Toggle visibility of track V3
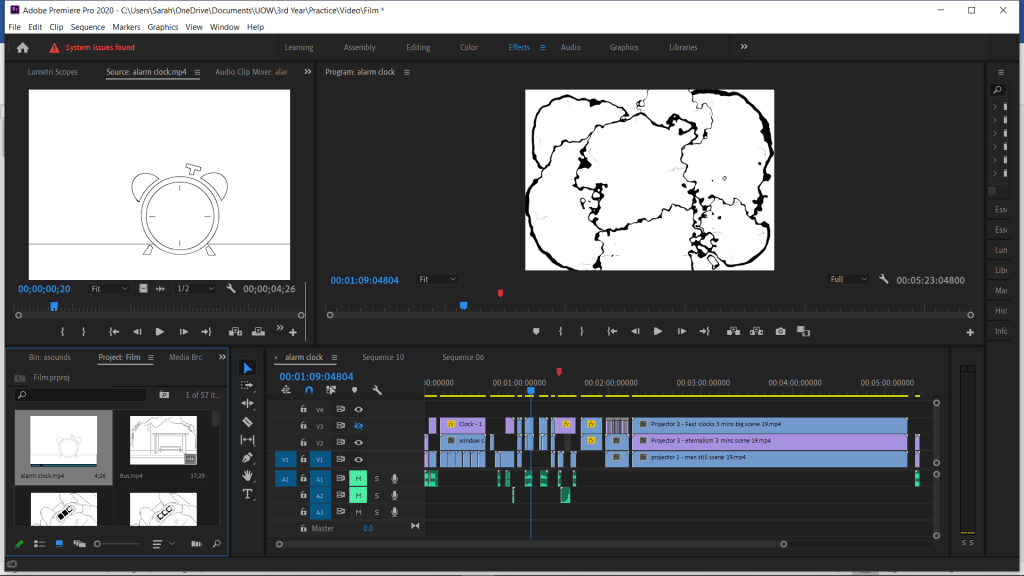 pos(358,425)
